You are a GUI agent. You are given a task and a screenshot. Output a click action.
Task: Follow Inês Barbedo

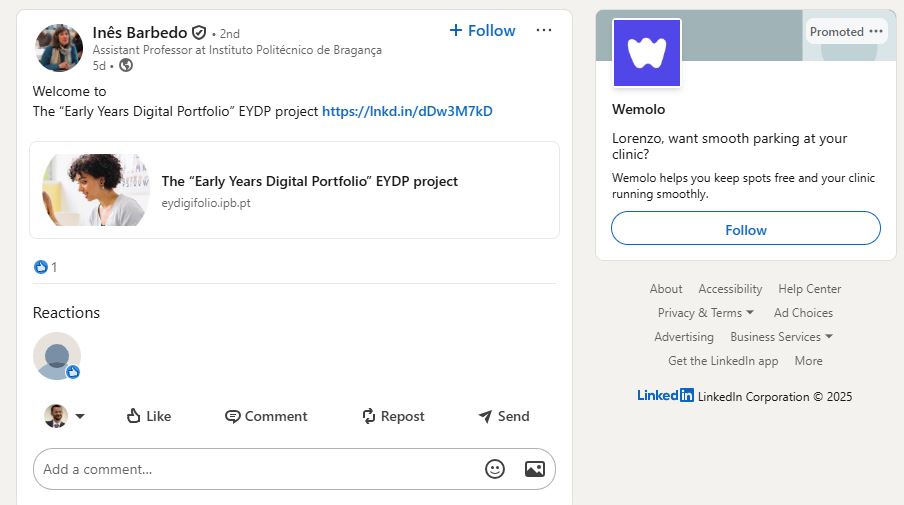[x=482, y=31]
